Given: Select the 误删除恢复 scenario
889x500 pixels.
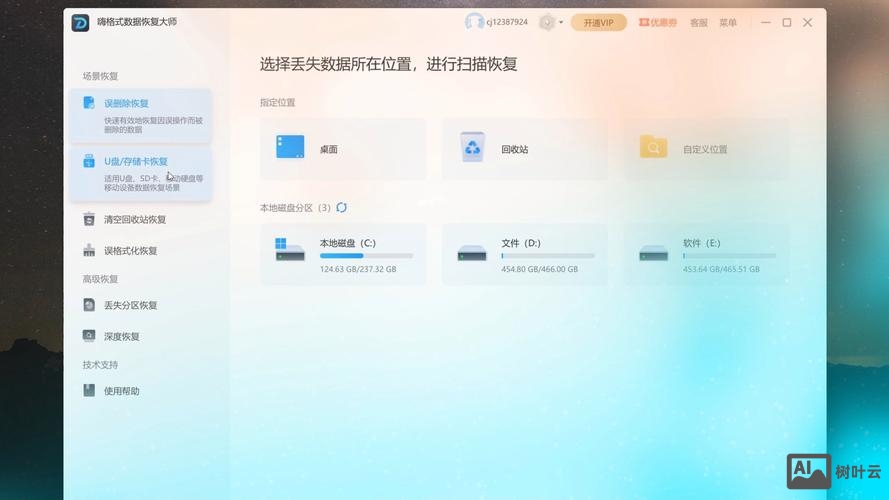Looking at the screenshot, I should (x=141, y=116).
